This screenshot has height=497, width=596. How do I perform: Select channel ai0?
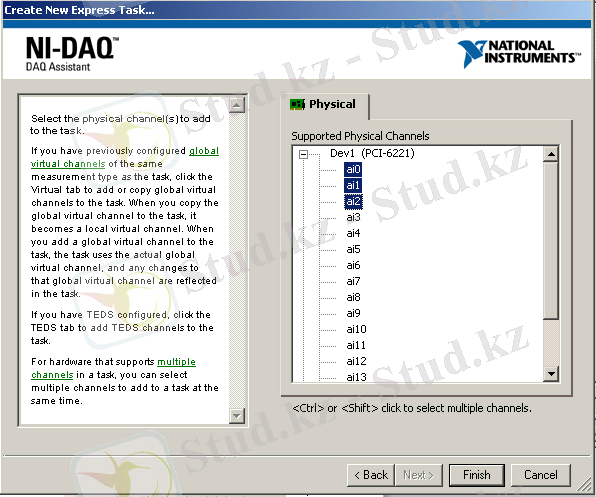[353, 169]
